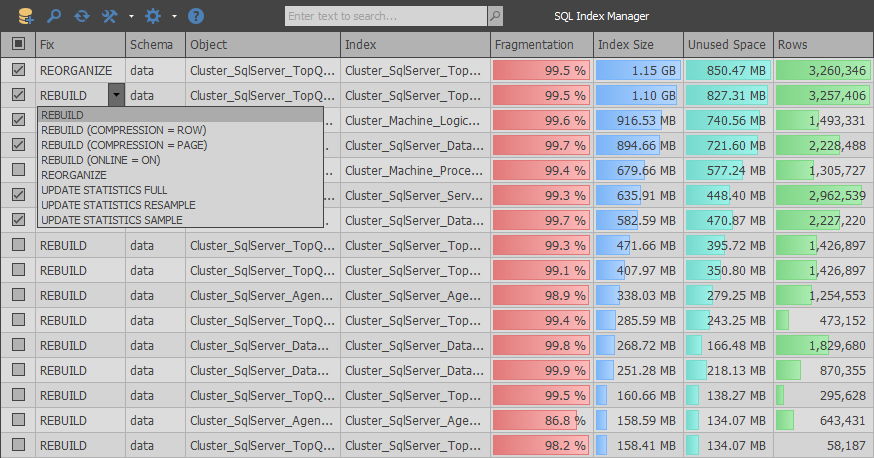874x458 pixels.
Task: Expand the arrow next to gear icon
Action: tap(174, 17)
